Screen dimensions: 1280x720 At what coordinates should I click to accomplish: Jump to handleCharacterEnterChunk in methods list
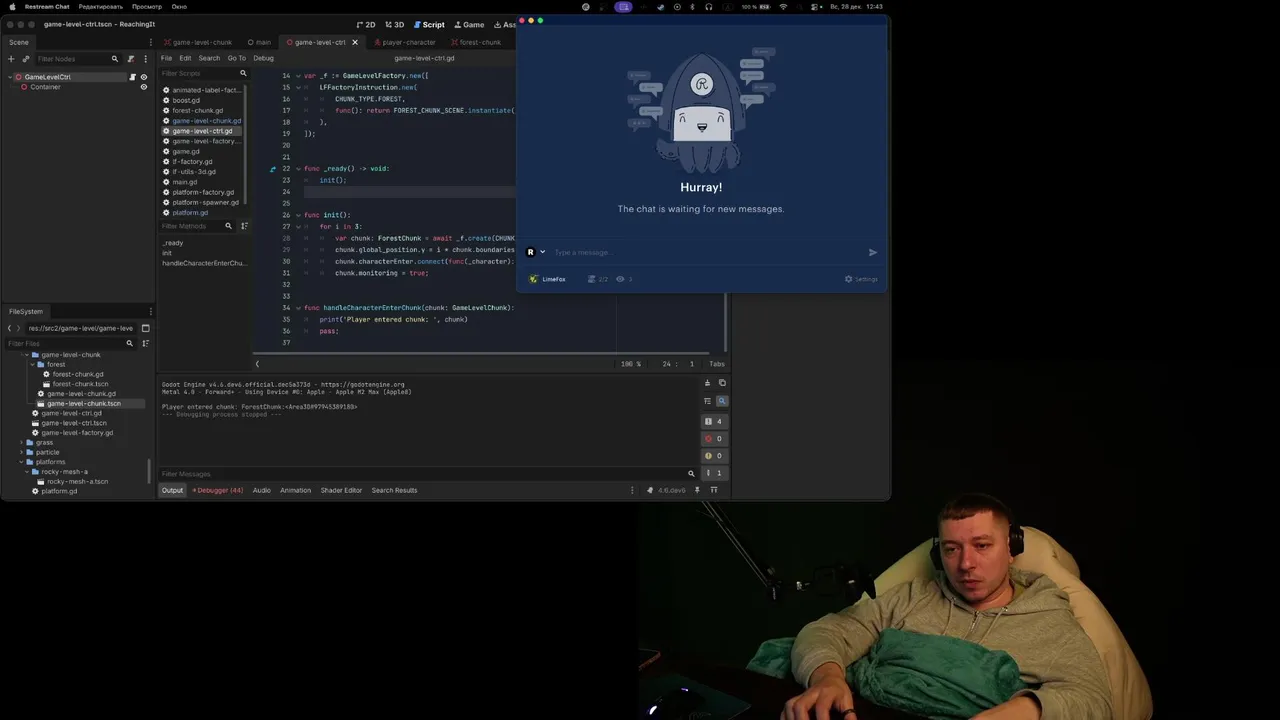point(203,263)
